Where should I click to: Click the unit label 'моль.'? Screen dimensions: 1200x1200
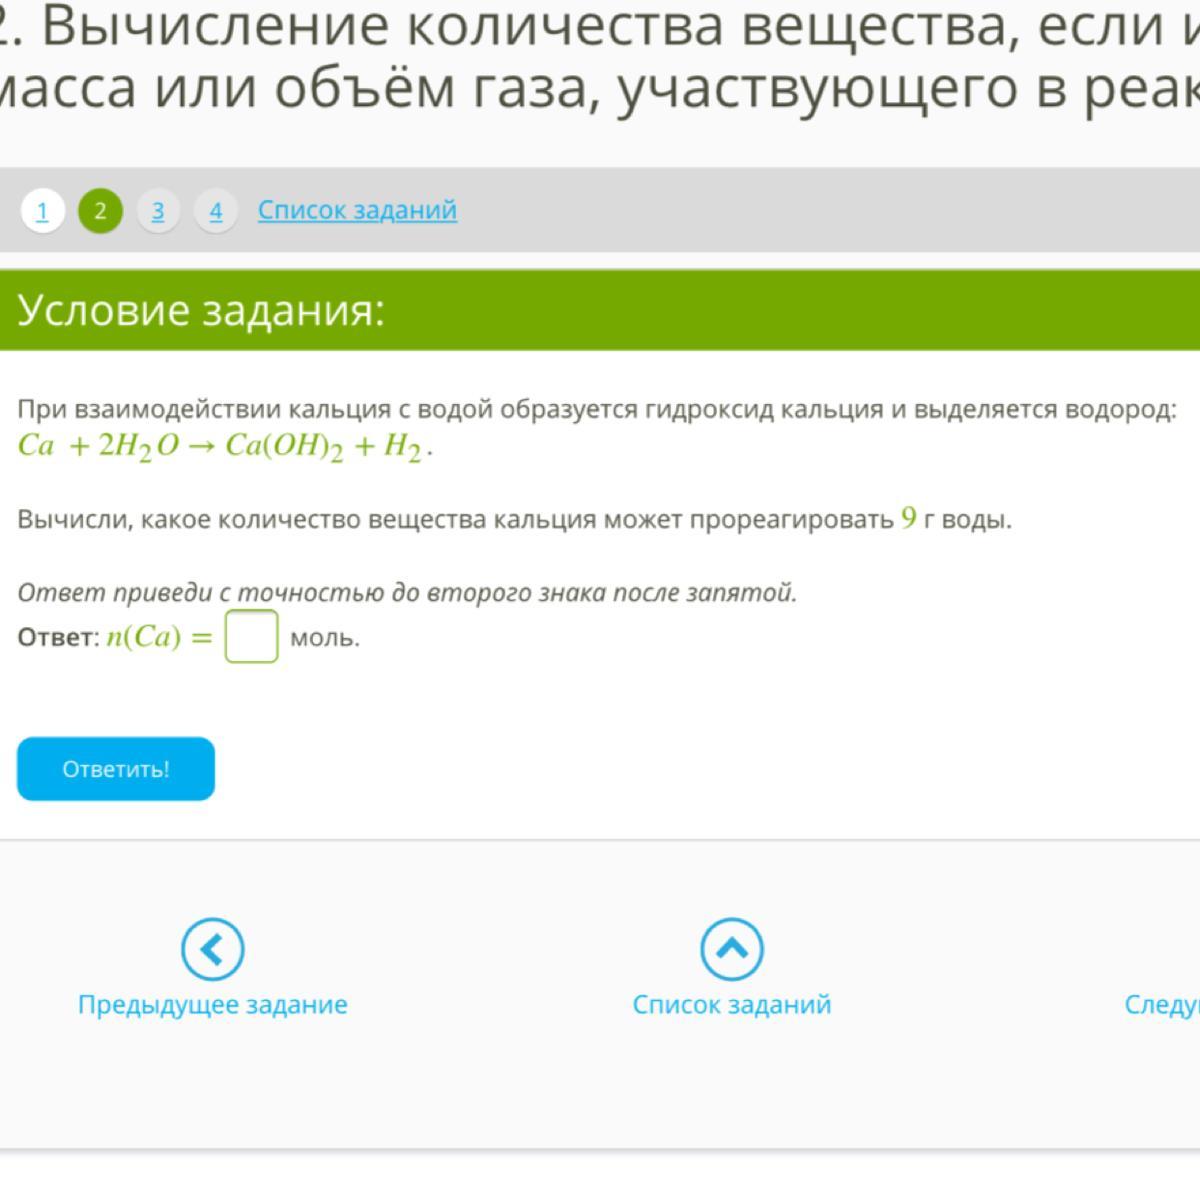(325, 638)
